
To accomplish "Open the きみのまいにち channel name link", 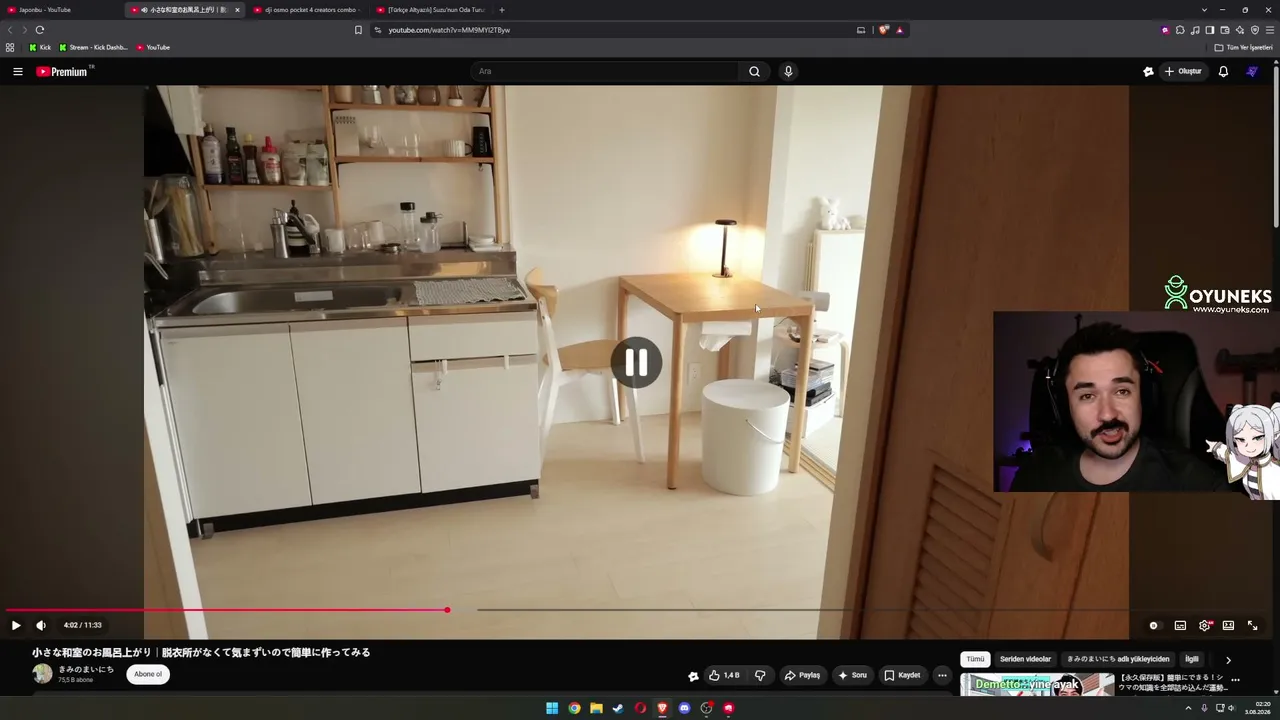I will (86, 669).
